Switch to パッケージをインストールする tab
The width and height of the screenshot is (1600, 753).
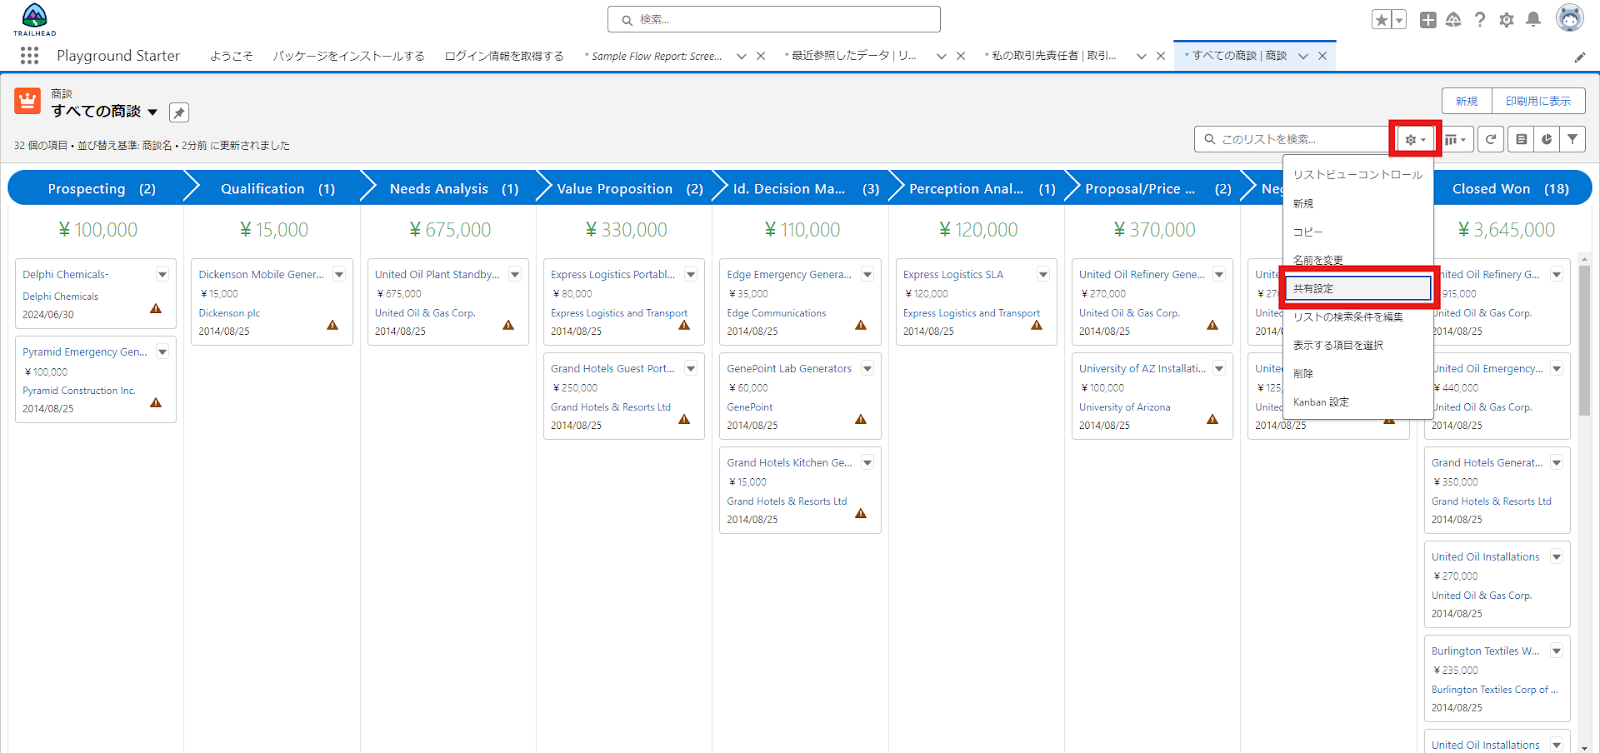coord(349,56)
